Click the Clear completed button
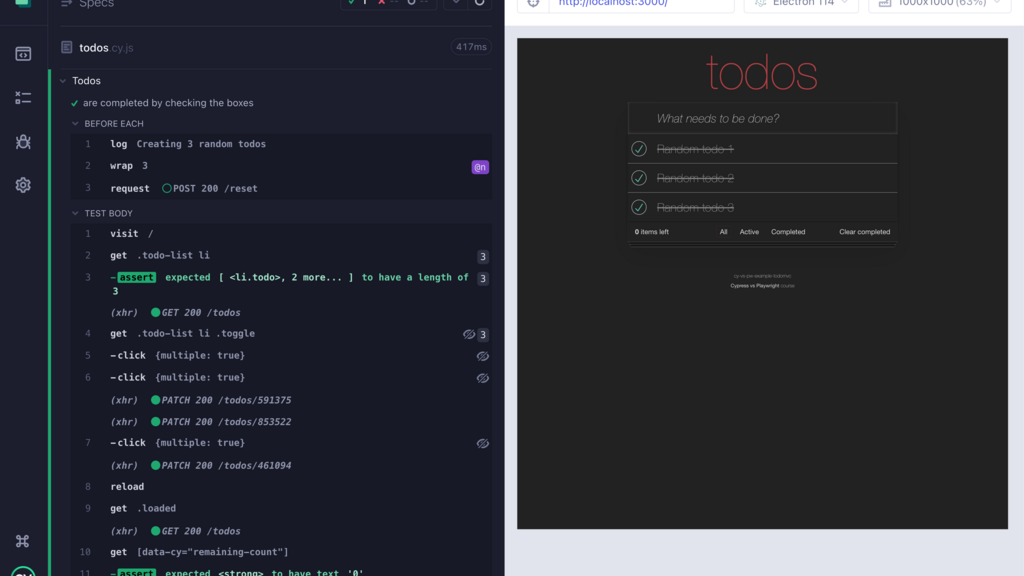 coord(864,232)
